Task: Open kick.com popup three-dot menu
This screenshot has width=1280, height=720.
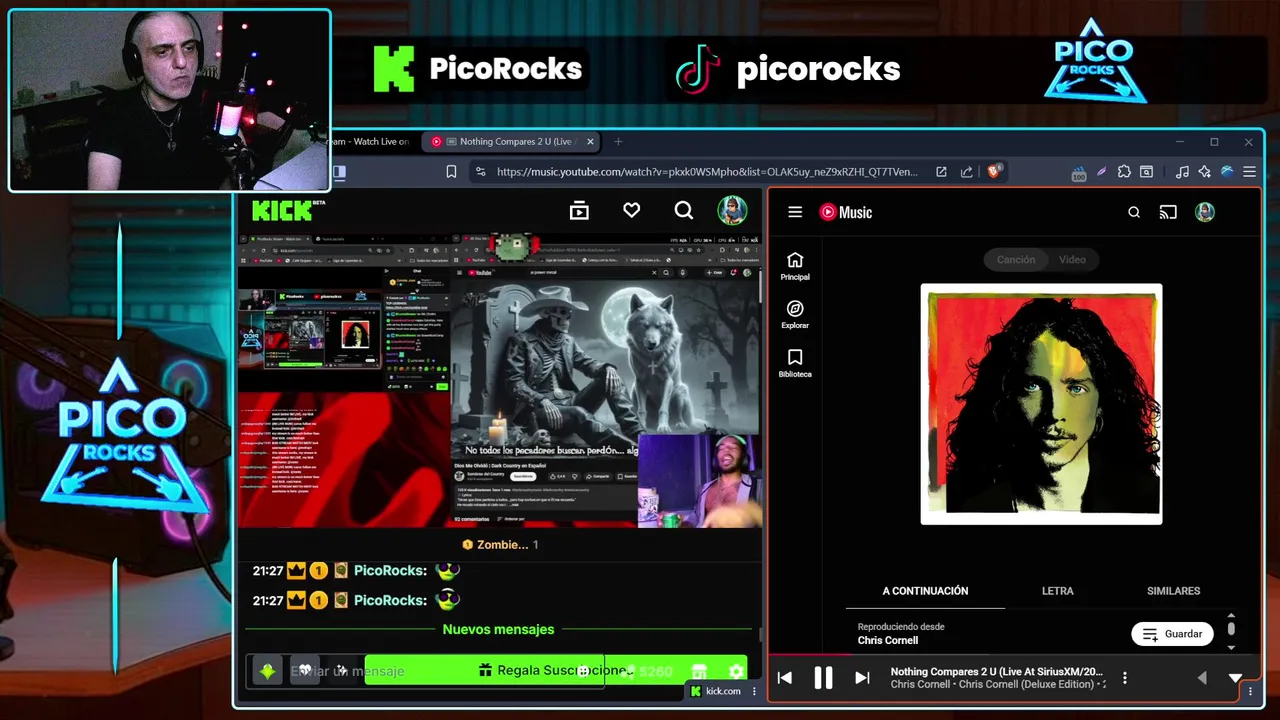Action: pyautogui.click(x=754, y=691)
